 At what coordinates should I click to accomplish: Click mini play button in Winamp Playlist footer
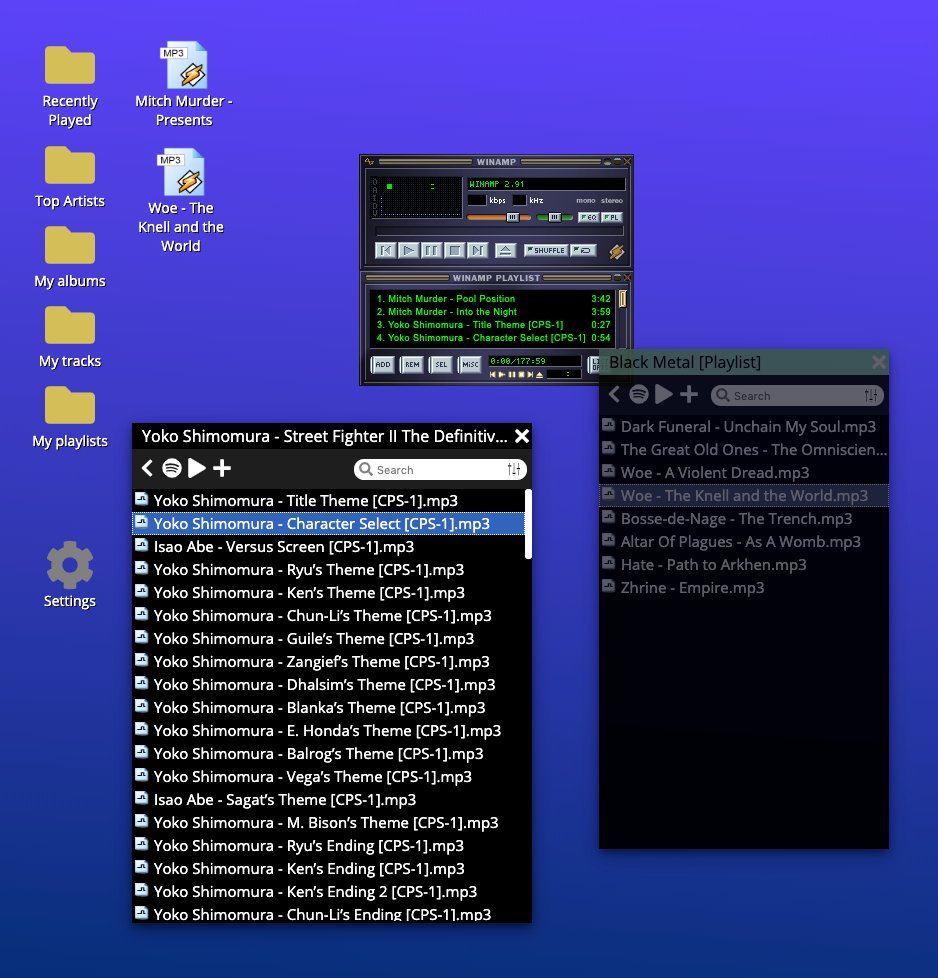[502, 375]
